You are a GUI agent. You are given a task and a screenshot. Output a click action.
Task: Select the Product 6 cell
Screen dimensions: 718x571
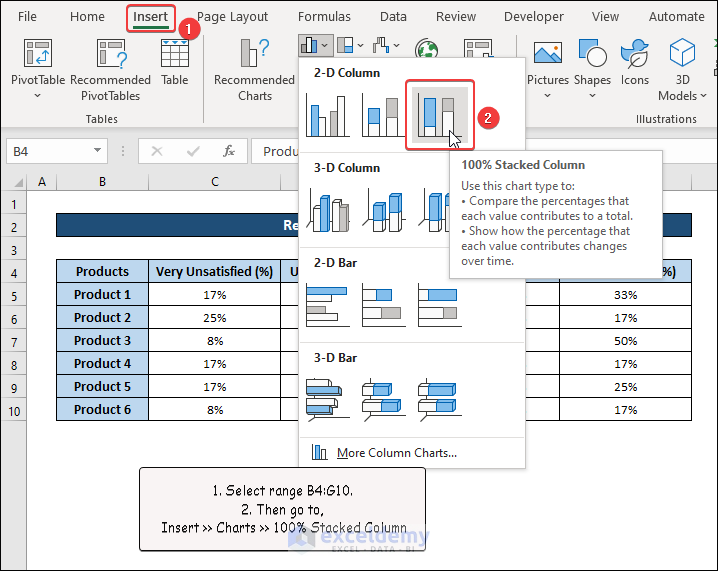[x=103, y=409]
